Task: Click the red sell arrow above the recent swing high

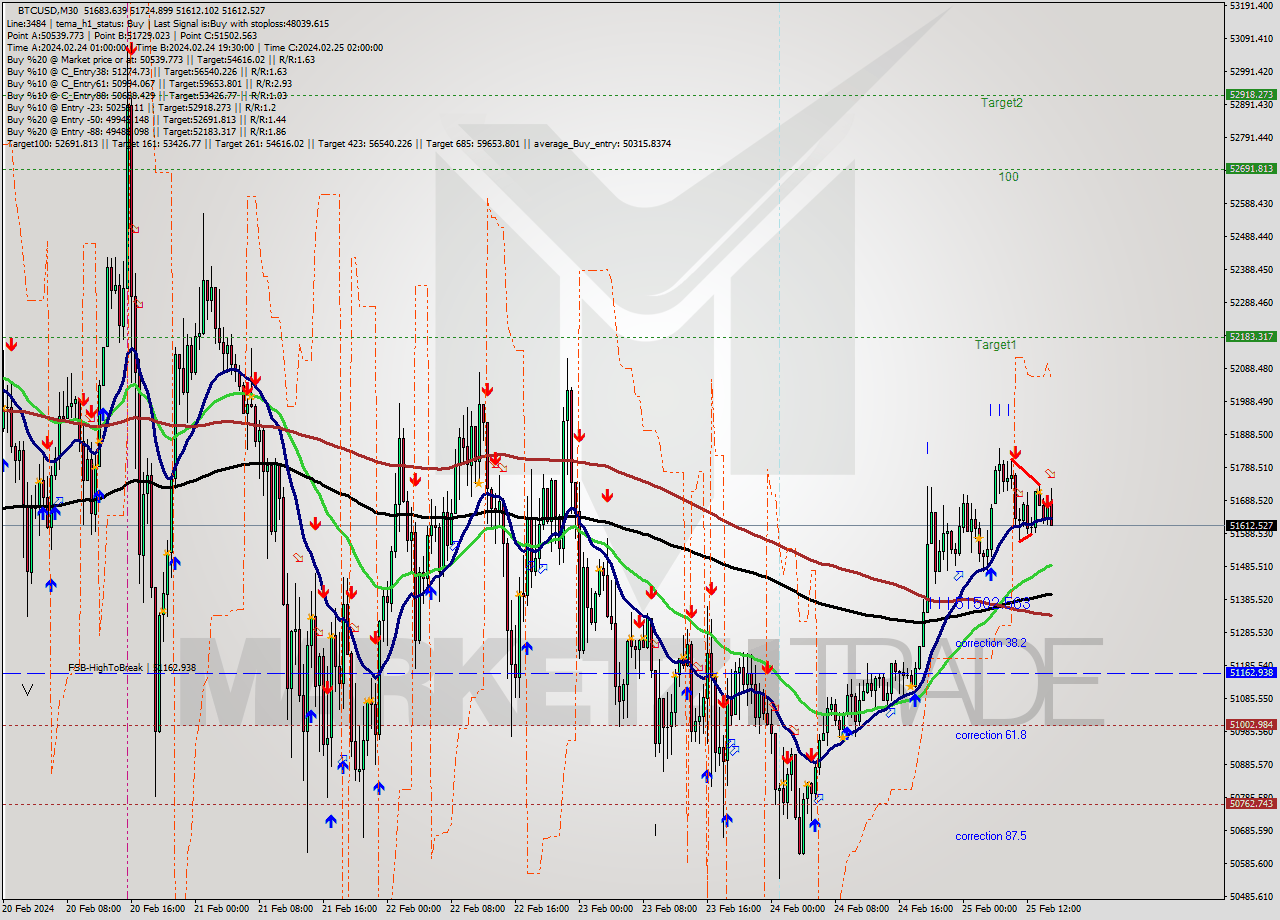Action: click(1016, 453)
